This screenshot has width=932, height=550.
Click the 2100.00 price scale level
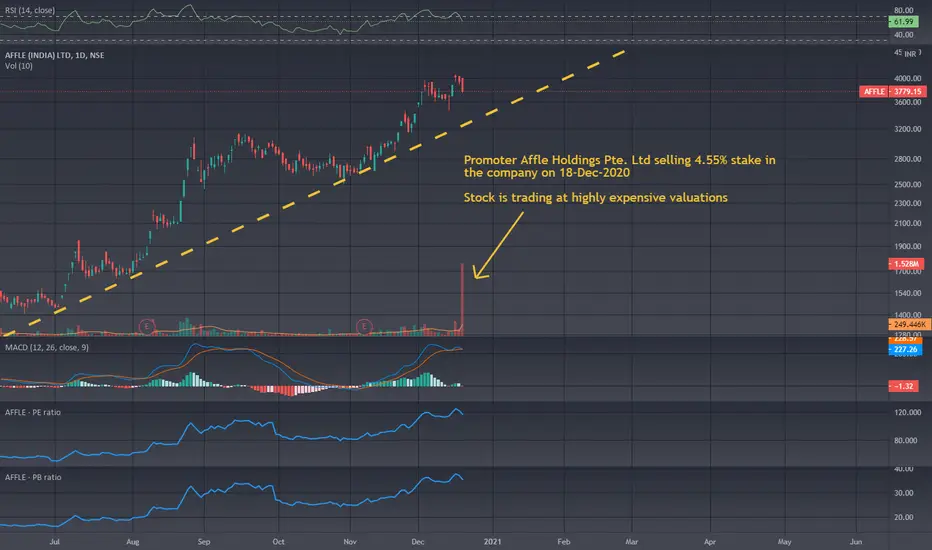908,223
